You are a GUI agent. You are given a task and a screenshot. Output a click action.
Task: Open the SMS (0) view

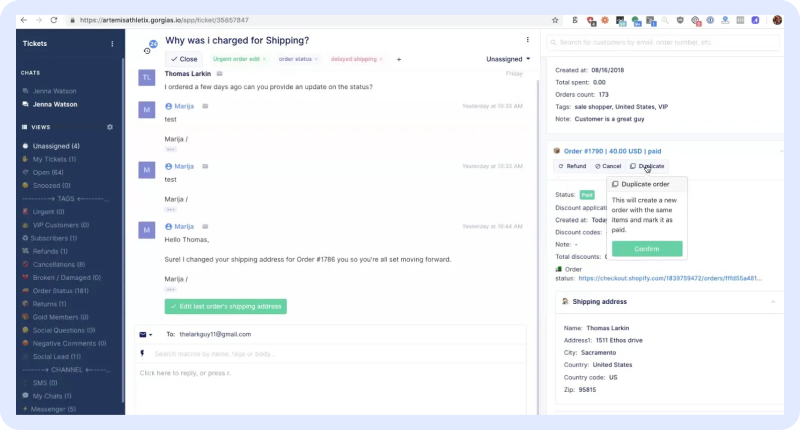click(45, 383)
